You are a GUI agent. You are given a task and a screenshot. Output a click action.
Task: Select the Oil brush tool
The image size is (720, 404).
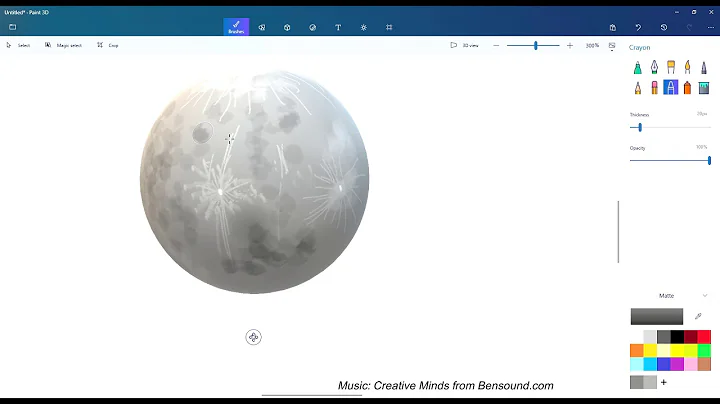(x=671, y=68)
